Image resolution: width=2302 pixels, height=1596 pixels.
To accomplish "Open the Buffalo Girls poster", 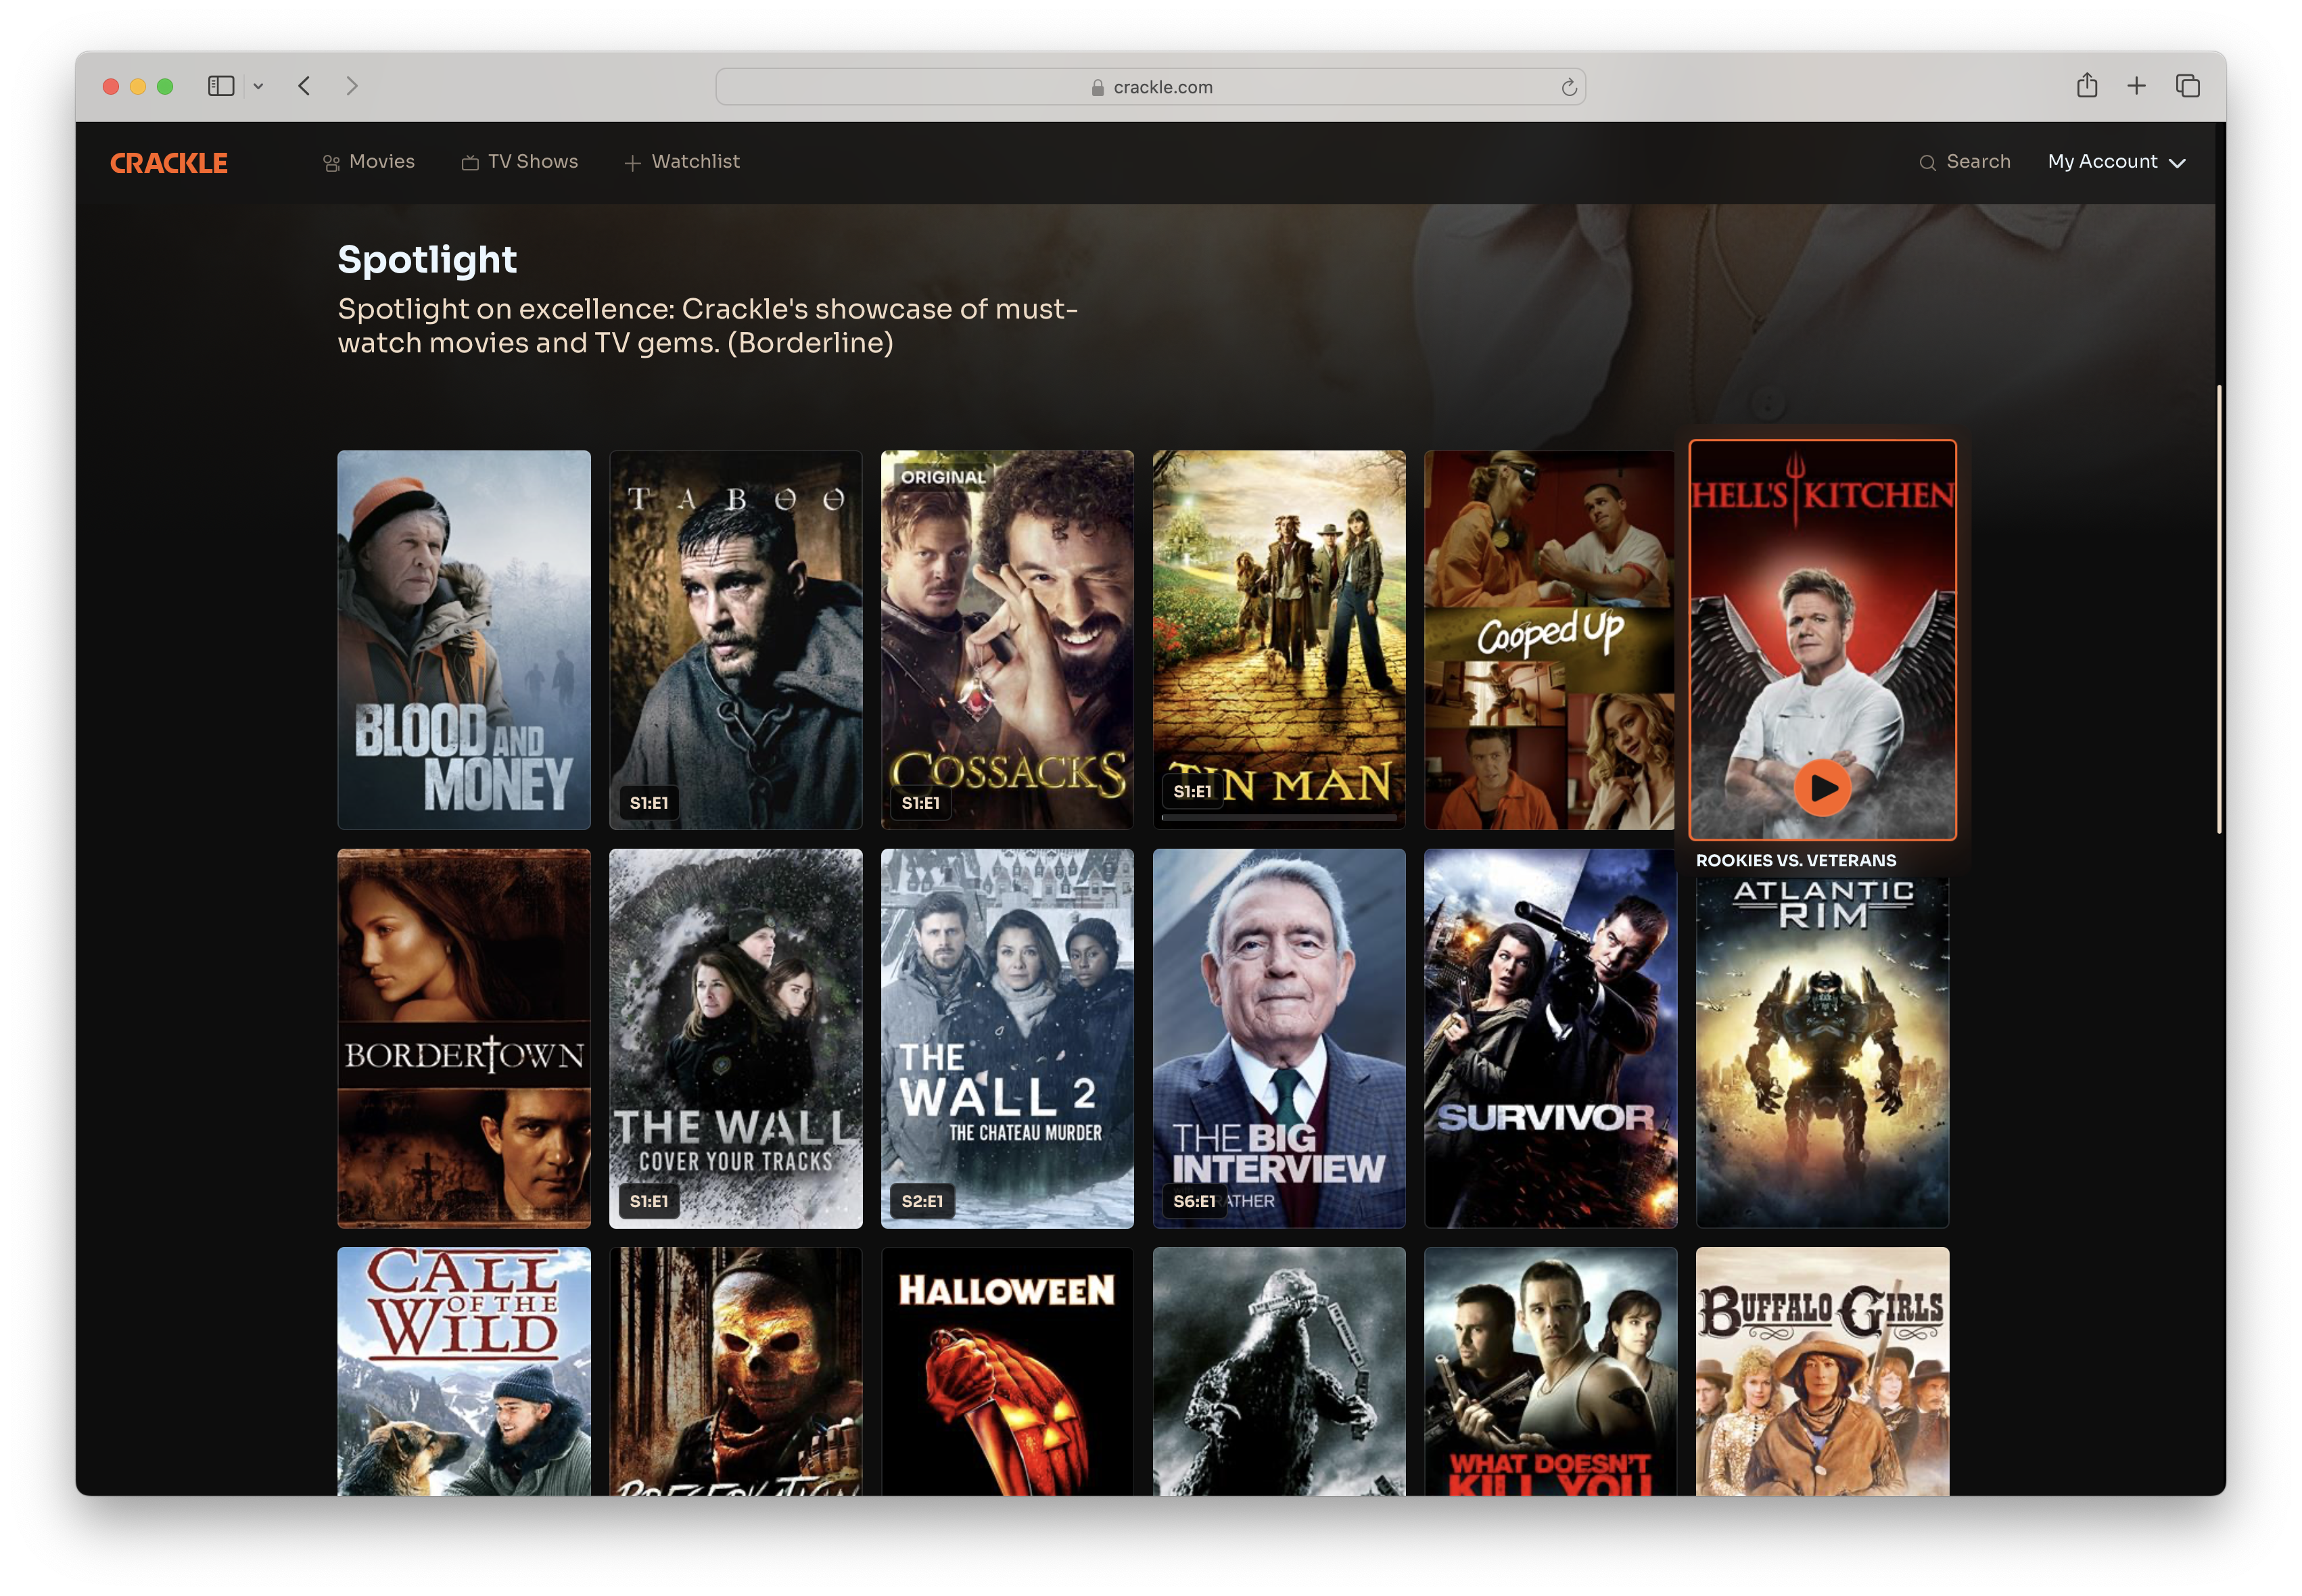I will [1822, 1371].
